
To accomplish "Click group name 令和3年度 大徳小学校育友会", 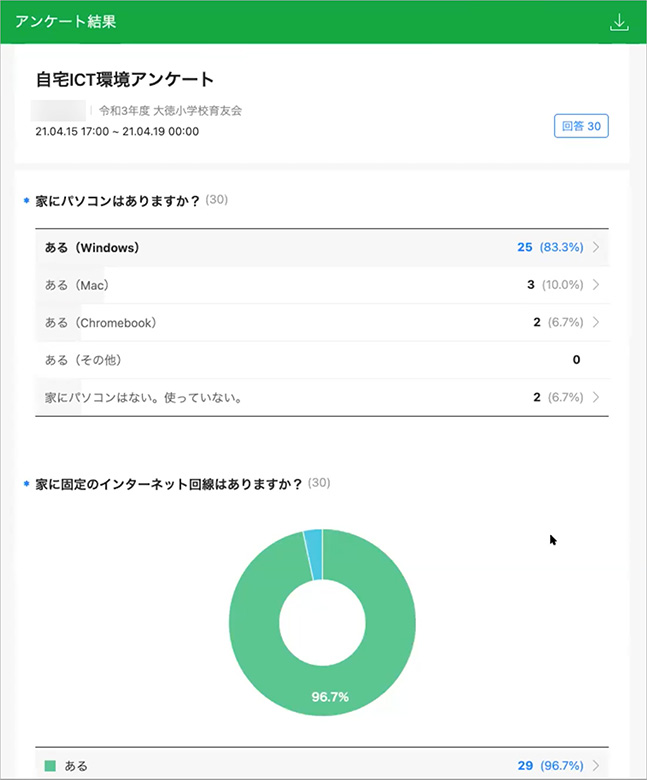I will point(170,111).
